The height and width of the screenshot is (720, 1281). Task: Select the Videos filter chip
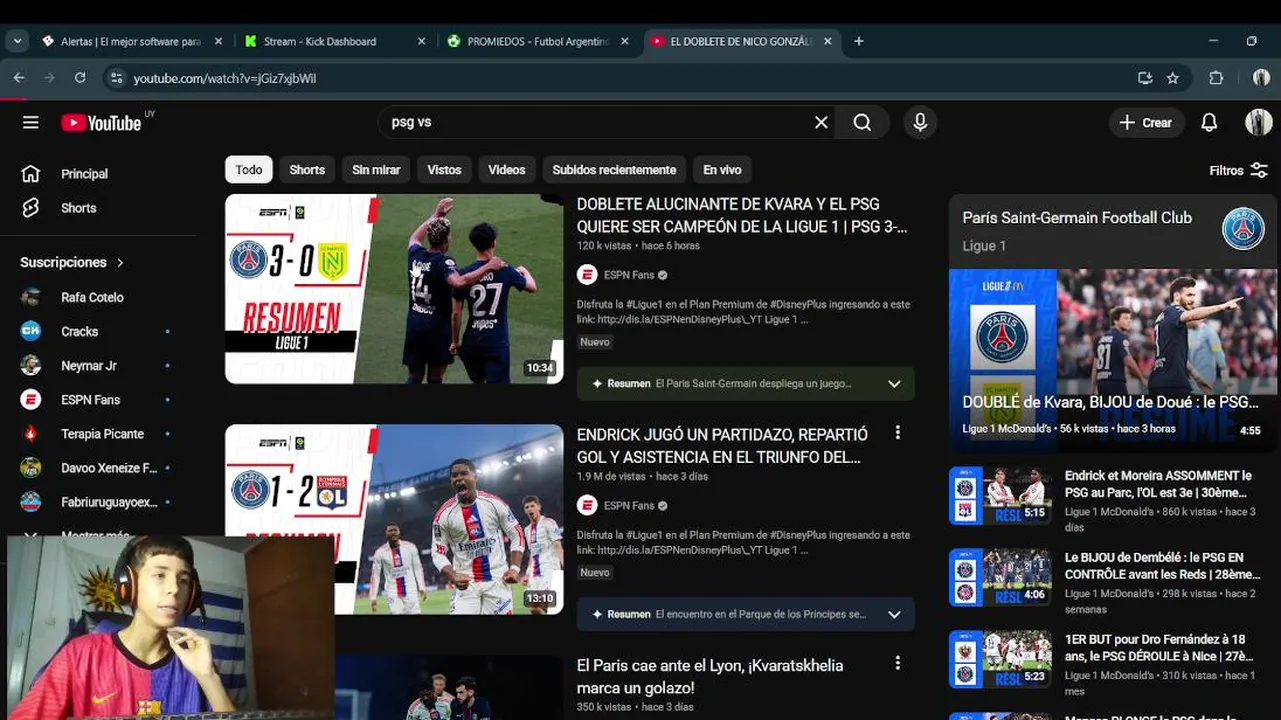[506, 170]
